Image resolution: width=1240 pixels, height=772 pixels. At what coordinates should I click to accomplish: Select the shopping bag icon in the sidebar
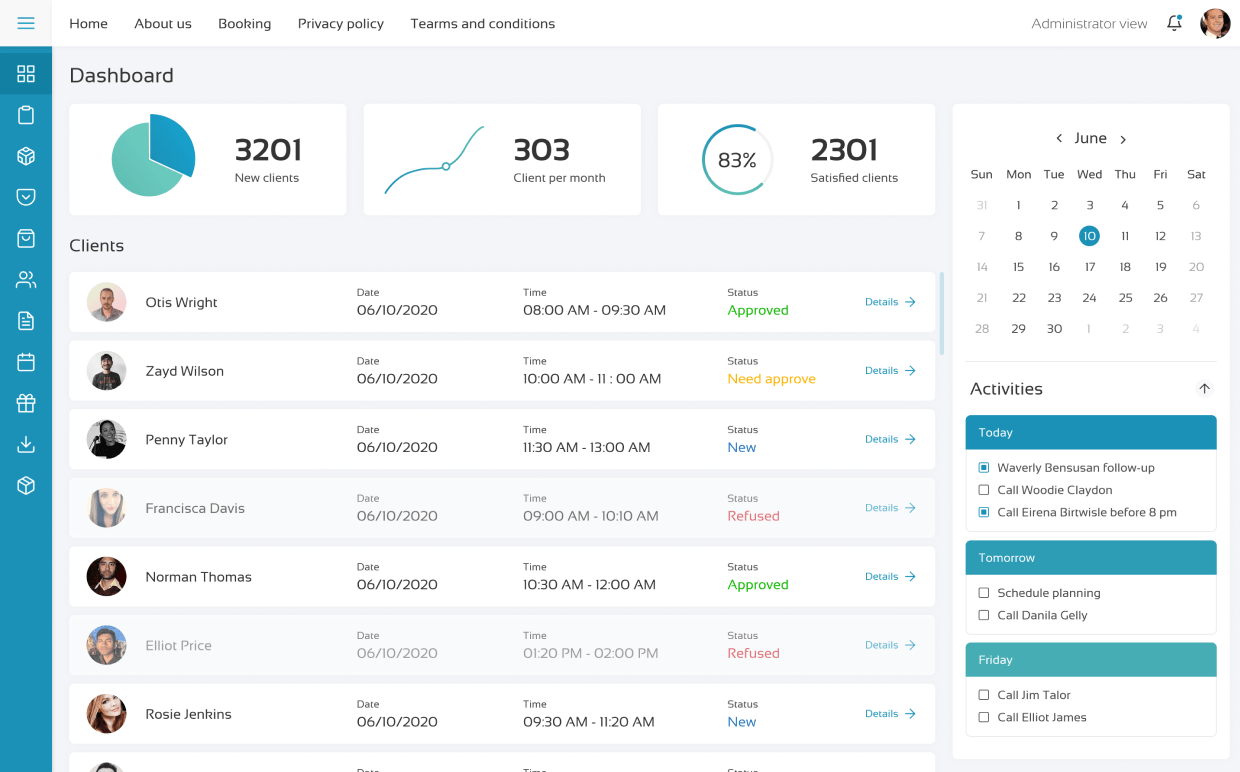(x=25, y=238)
